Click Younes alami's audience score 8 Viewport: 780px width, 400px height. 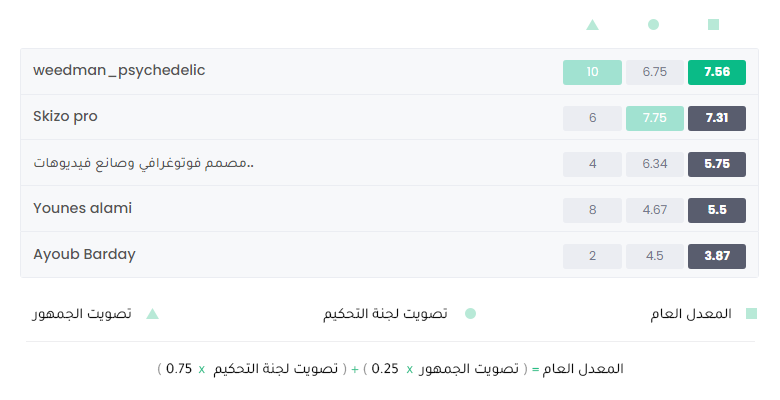592,210
